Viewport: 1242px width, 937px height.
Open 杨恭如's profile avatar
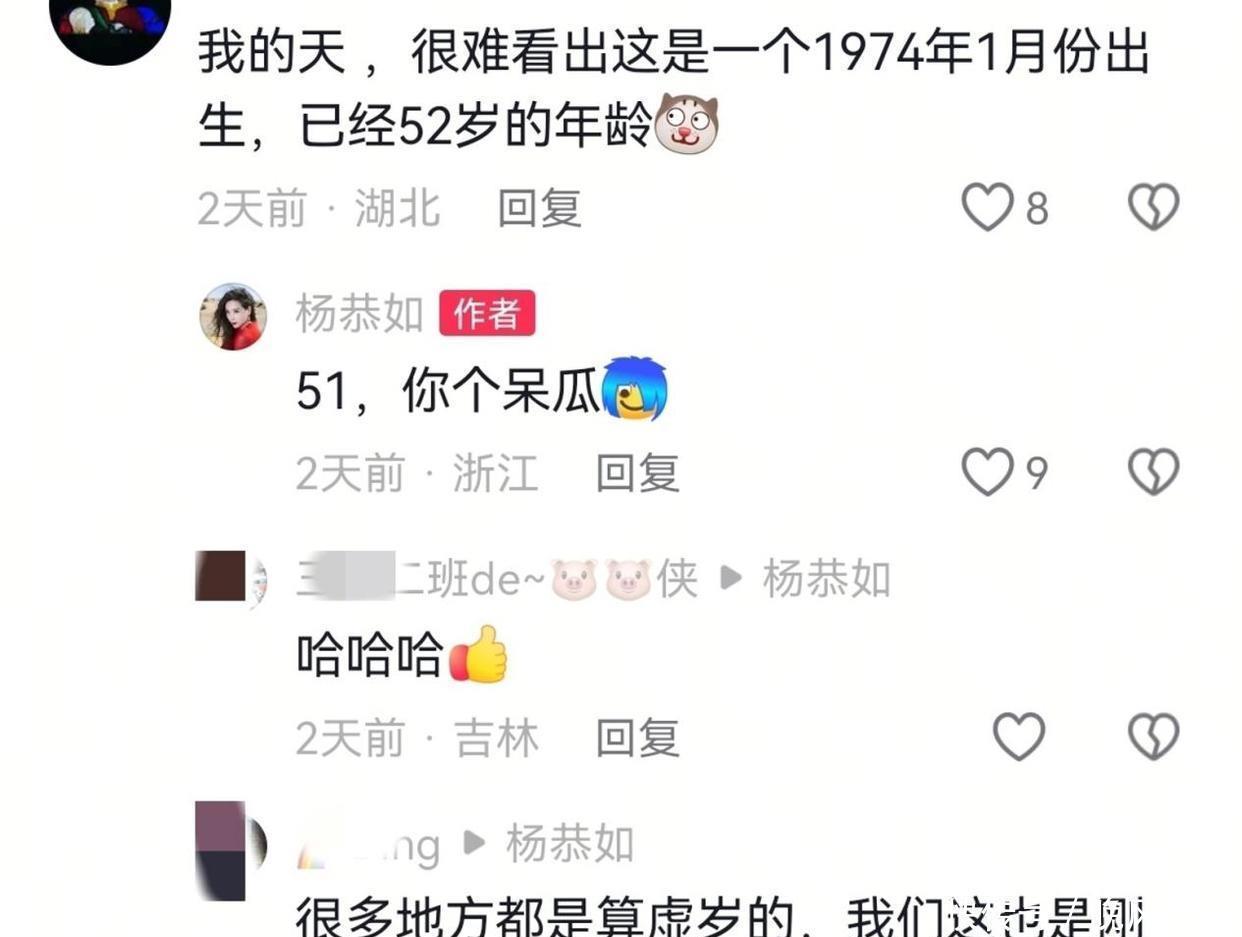(233, 316)
